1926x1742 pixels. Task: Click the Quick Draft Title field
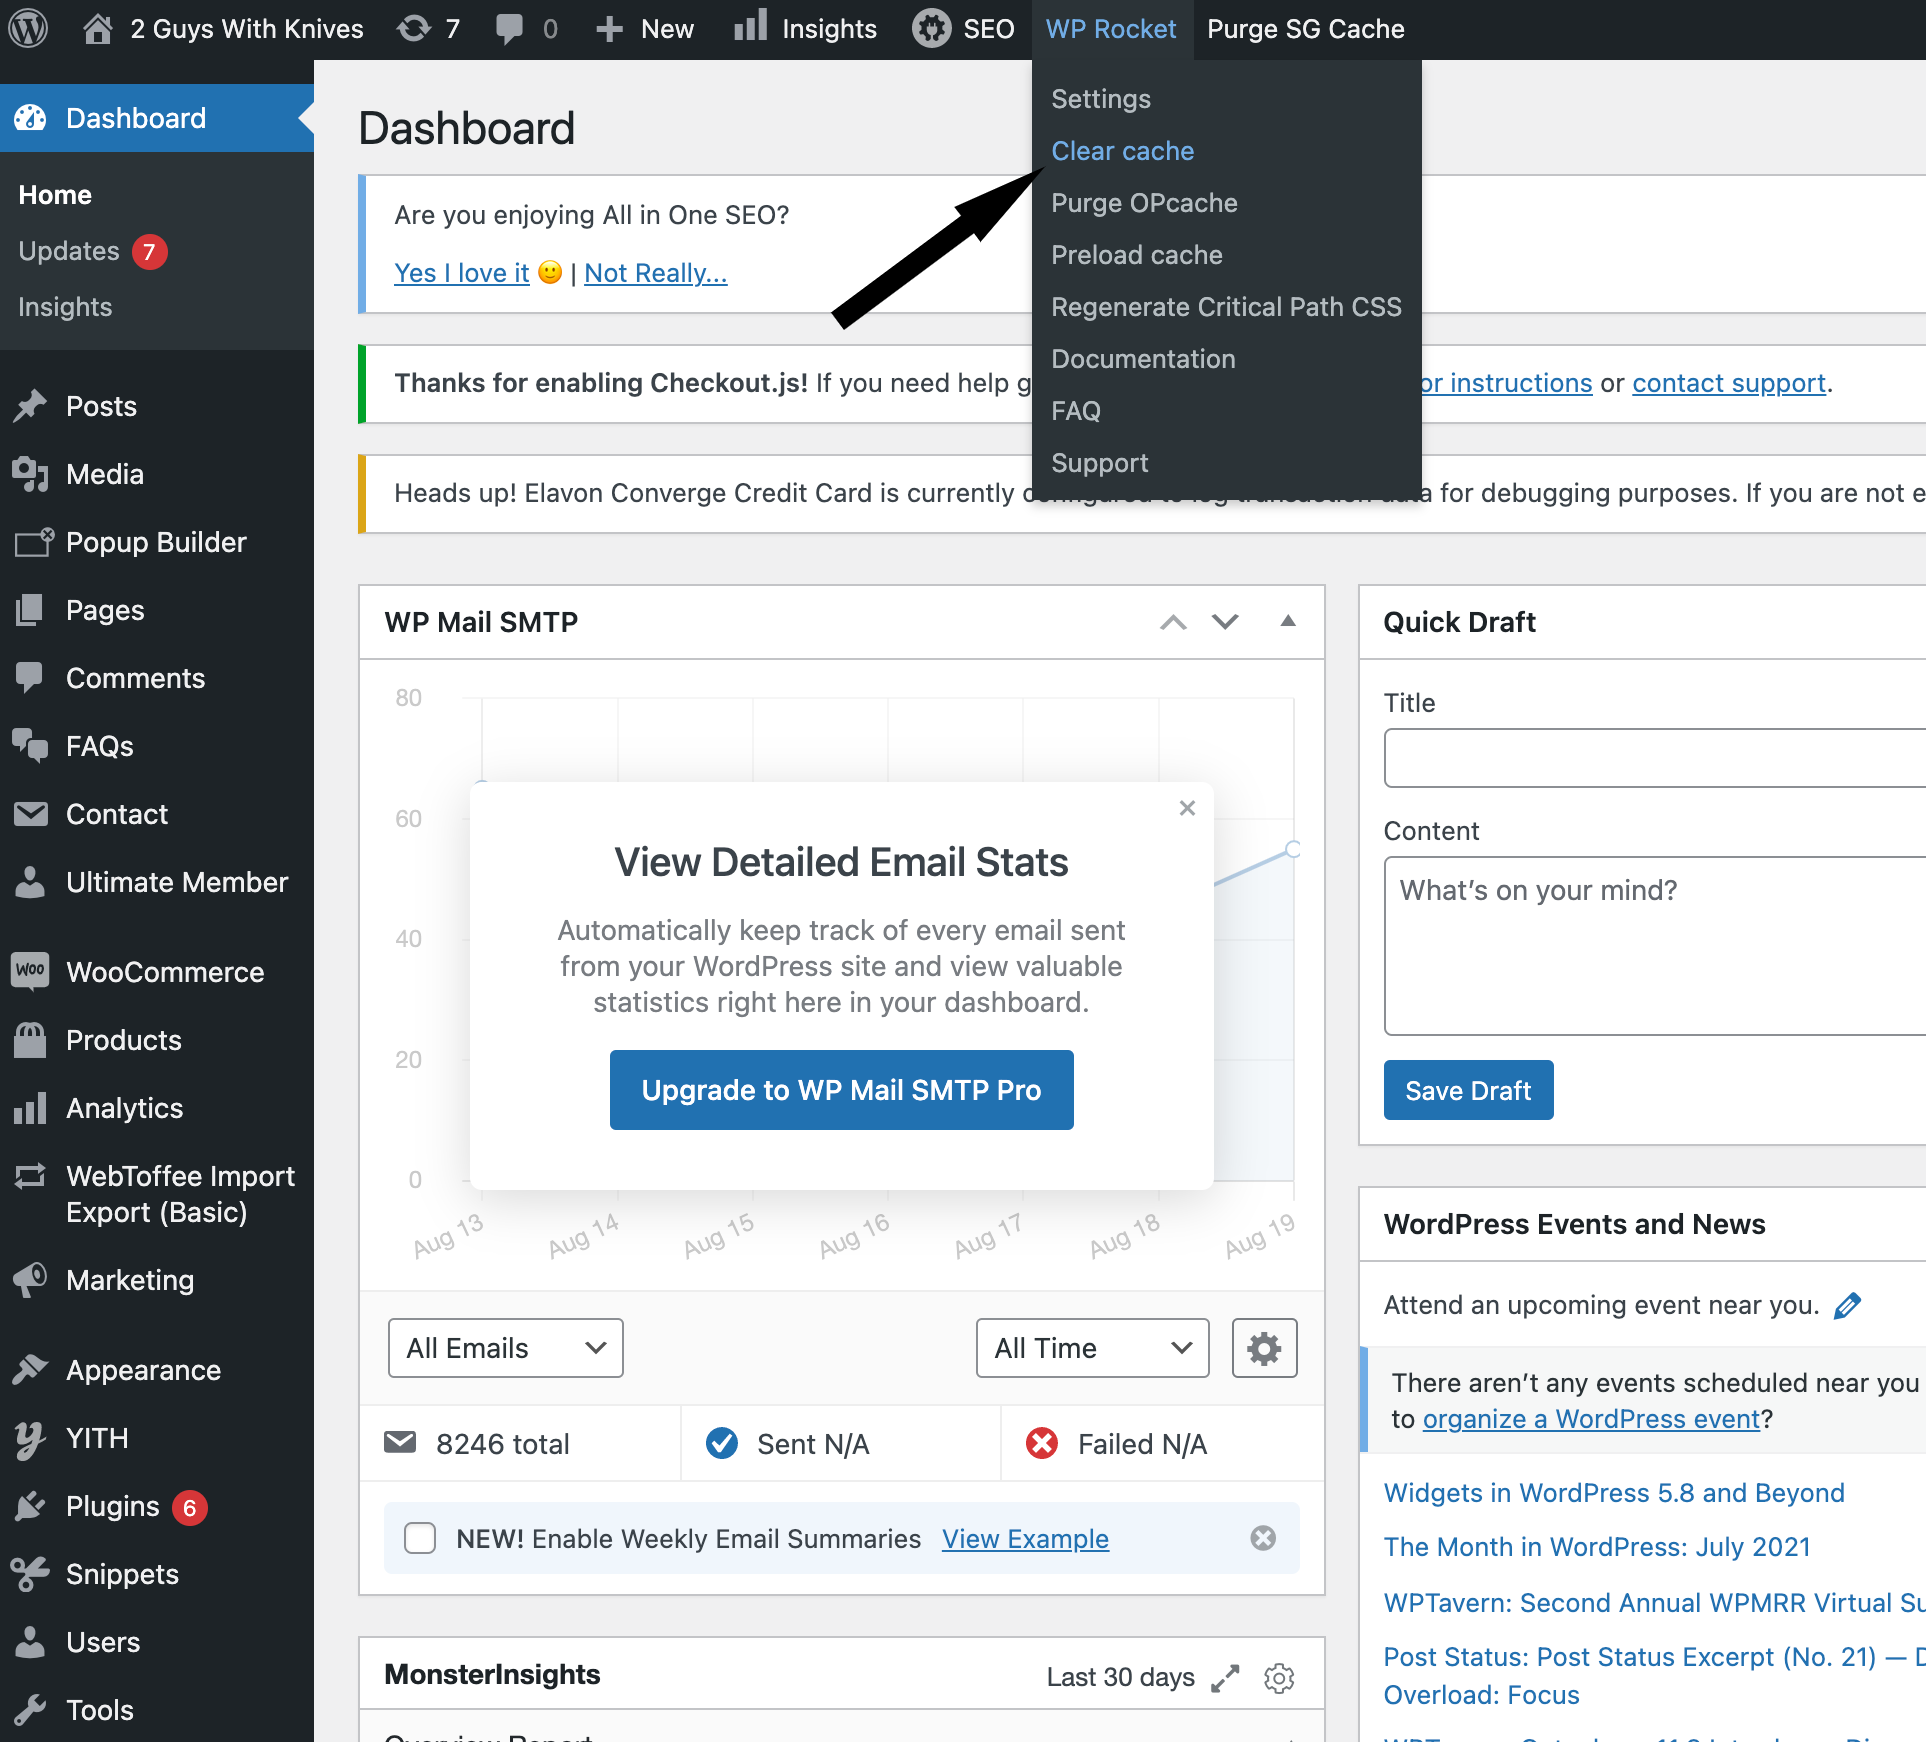[1654, 758]
